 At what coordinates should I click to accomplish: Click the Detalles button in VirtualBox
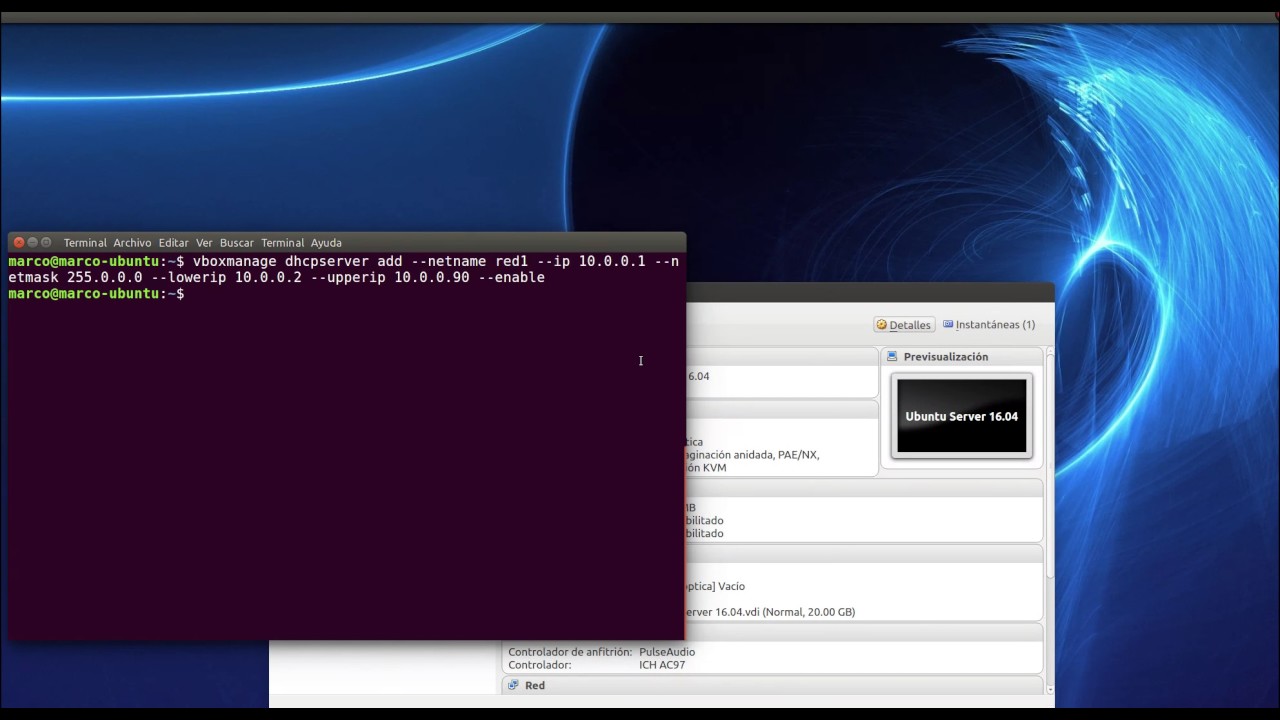904,325
